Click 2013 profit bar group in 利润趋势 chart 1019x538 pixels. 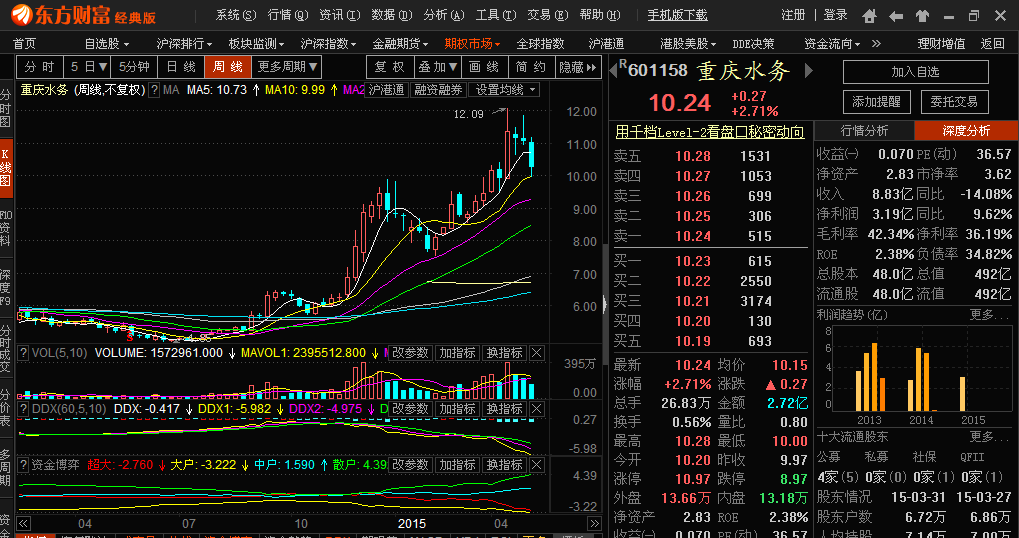click(870, 378)
